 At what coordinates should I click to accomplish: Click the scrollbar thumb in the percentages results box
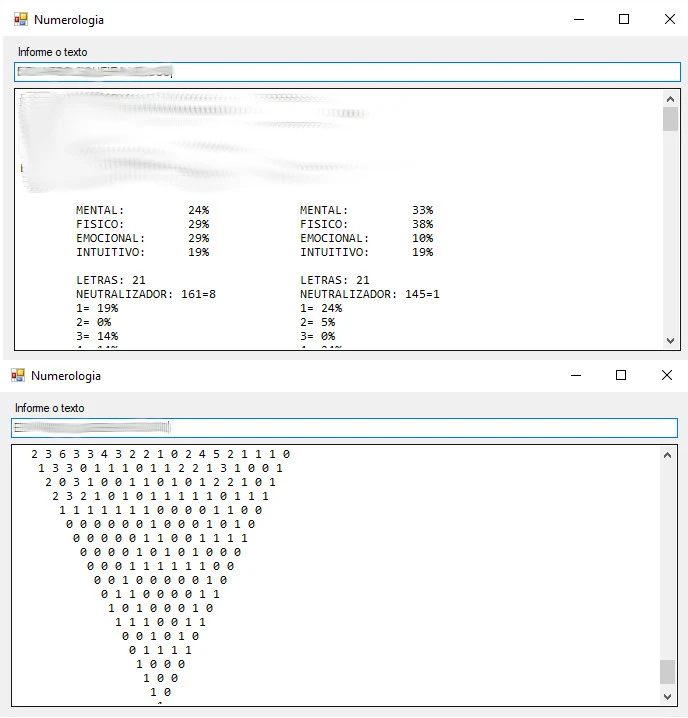(670, 119)
